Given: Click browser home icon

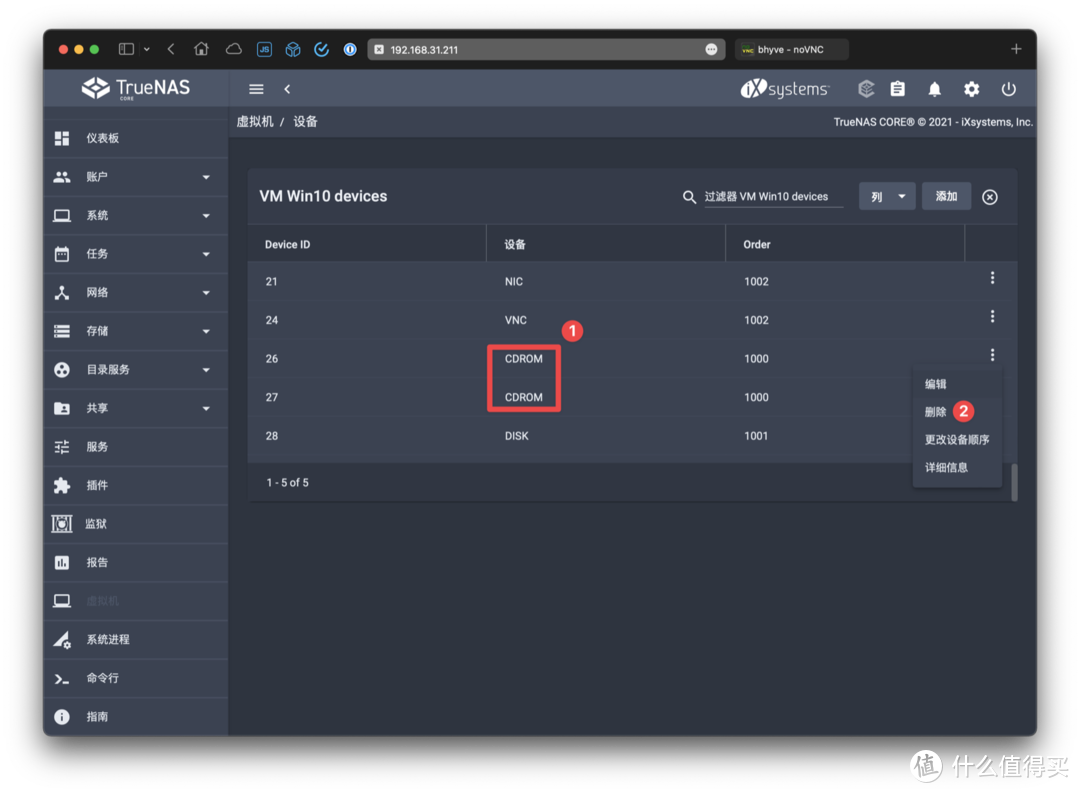Looking at the screenshot, I should pos(201,49).
